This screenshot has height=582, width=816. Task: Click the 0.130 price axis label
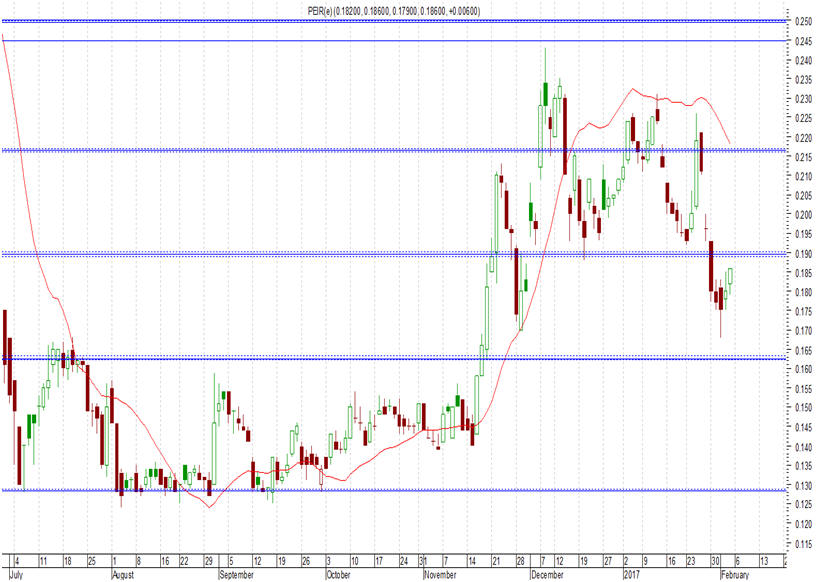click(x=804, y=486)
